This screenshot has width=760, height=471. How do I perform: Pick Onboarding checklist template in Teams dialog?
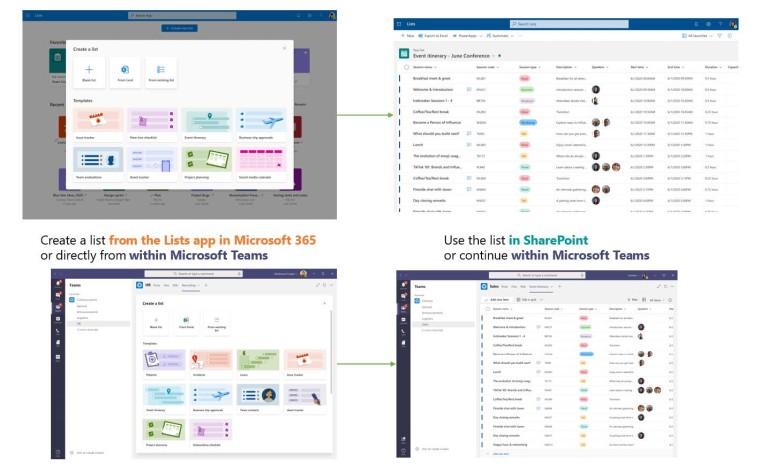(x=211, y=433)
